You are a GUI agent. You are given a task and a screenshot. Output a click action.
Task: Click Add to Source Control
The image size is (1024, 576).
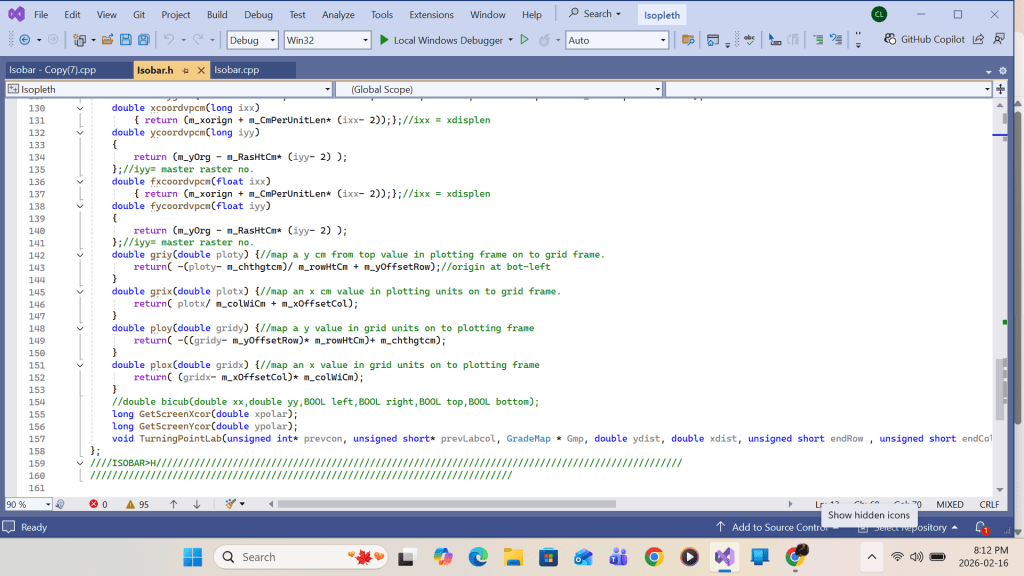772,527
